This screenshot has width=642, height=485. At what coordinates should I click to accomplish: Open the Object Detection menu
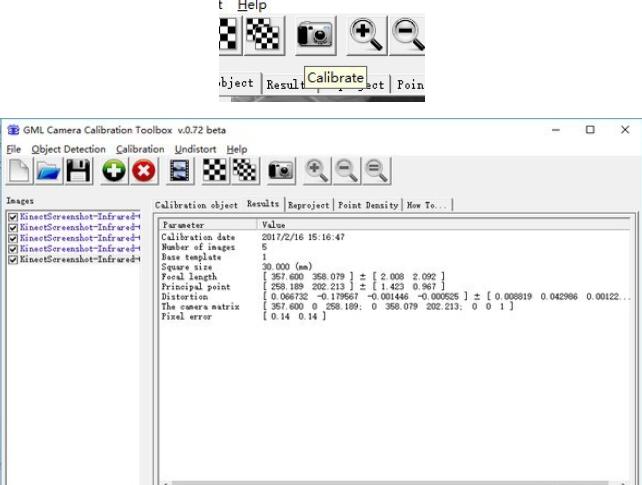68,149
